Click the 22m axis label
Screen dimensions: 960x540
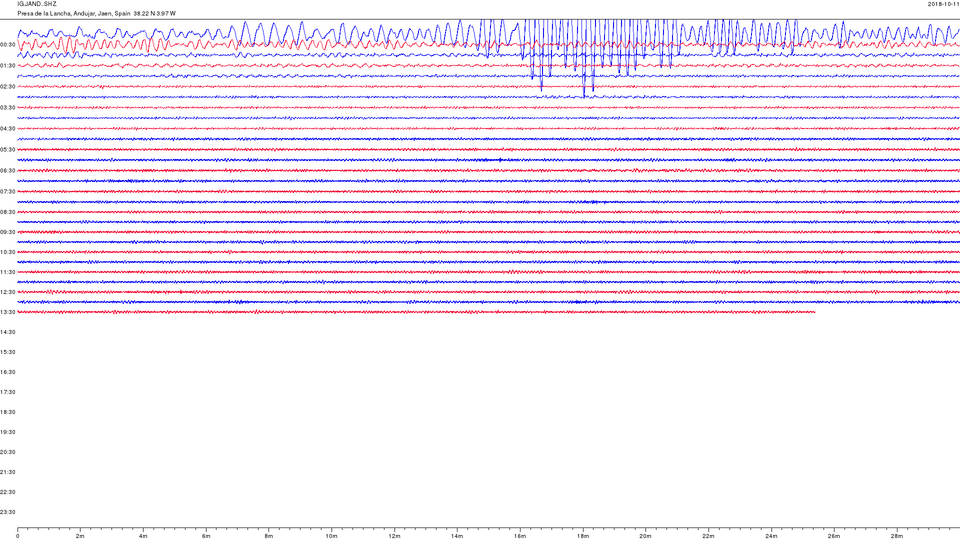(708, 536)
